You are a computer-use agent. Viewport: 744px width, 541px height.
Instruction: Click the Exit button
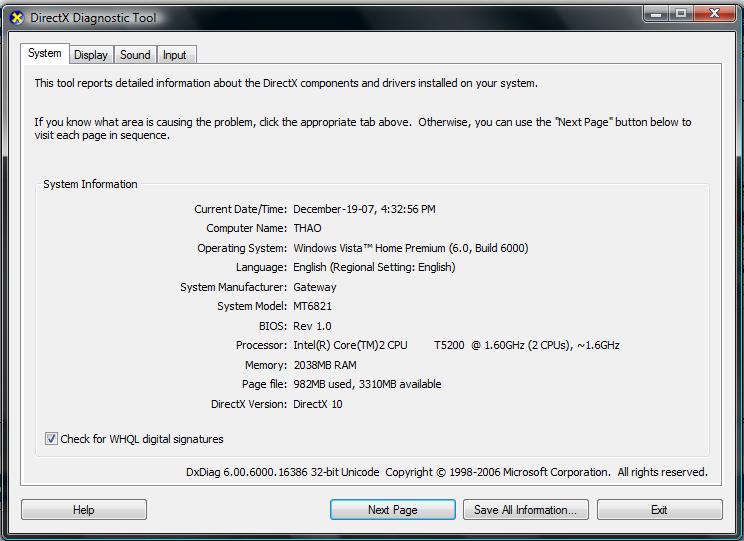[x=660, y=510]
